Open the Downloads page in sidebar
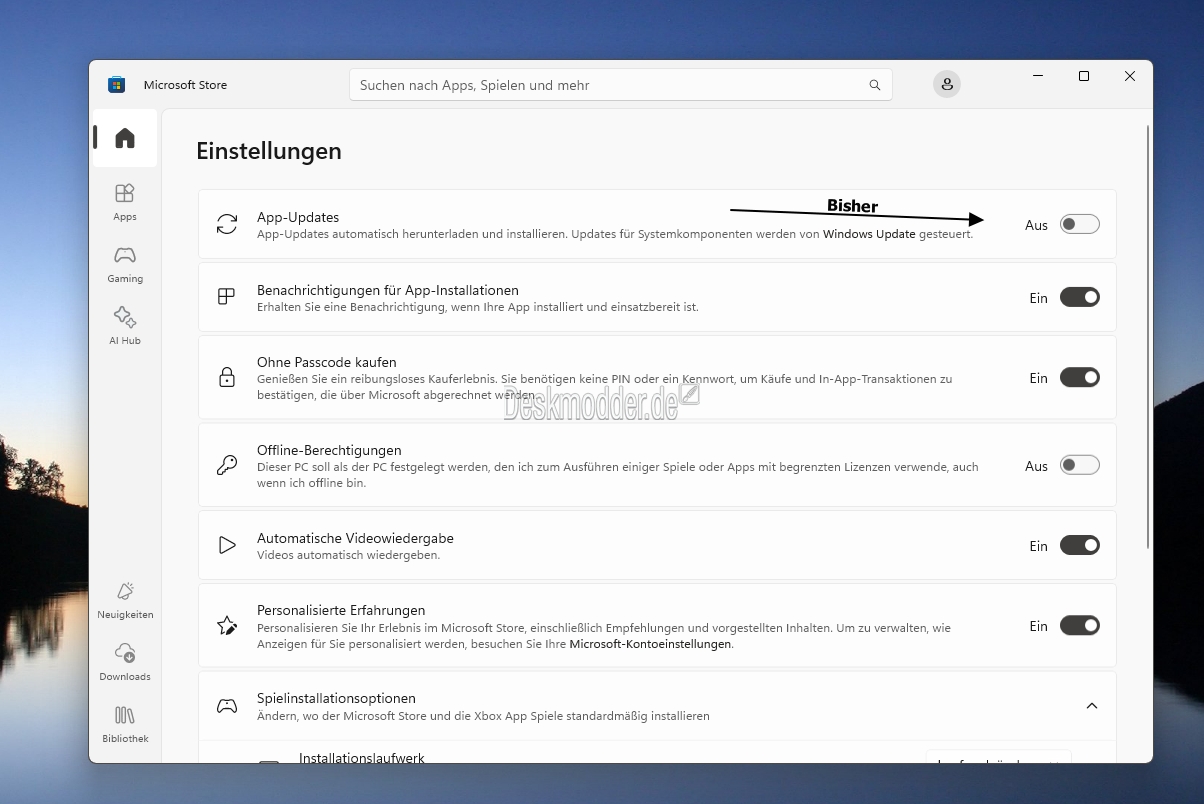Image resolution: width=1204 pixels, height=804 pixels. click(x=125, y=662)
